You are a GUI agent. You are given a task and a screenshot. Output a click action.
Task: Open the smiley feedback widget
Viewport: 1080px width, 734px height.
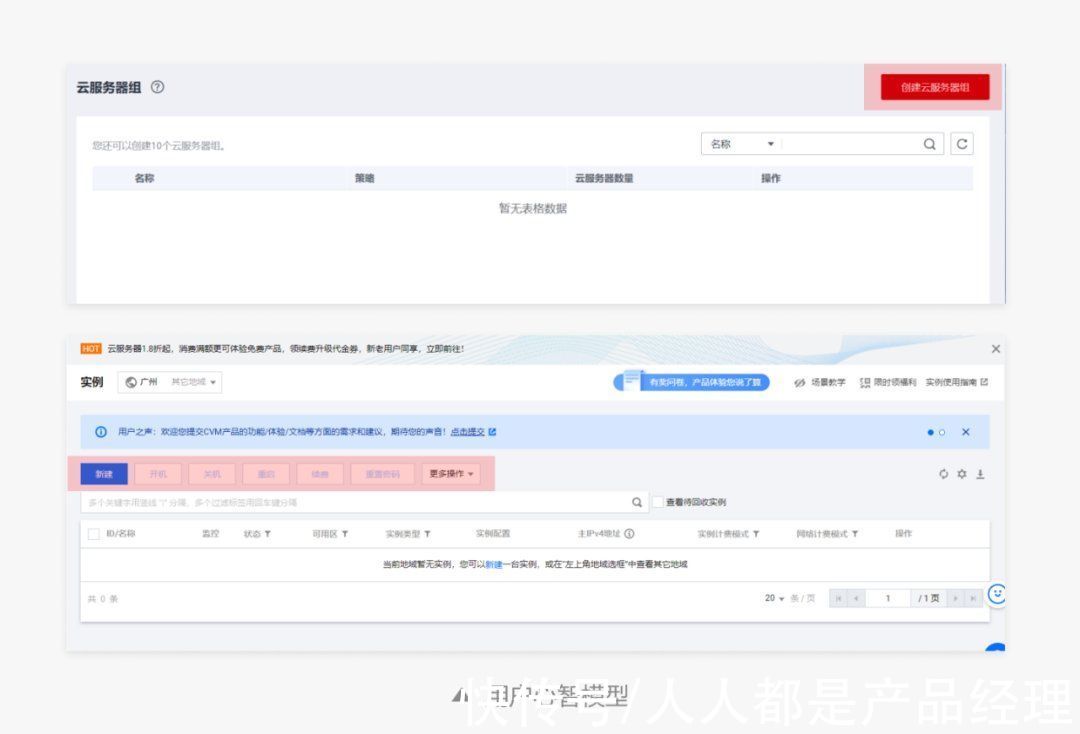pos(997,594)
